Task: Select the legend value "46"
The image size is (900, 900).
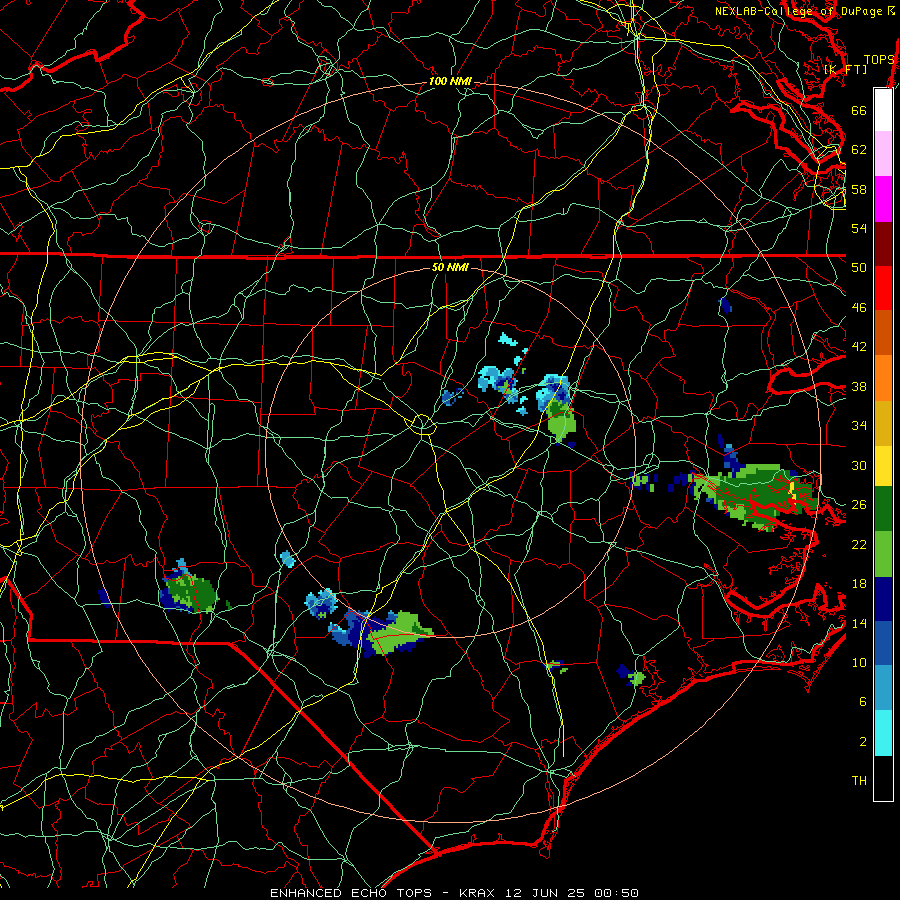Action: tap(859, 308)
